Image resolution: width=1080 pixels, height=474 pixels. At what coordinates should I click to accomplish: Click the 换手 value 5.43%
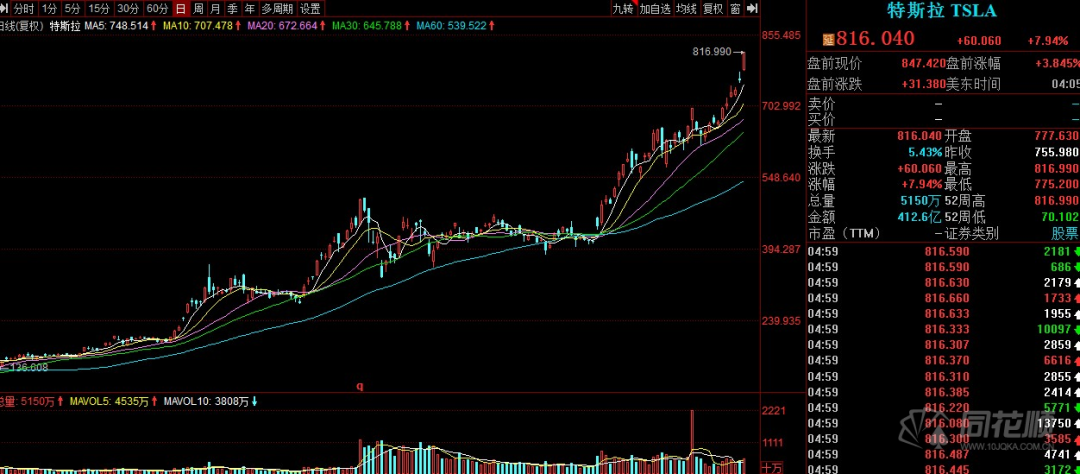(924, 153)
